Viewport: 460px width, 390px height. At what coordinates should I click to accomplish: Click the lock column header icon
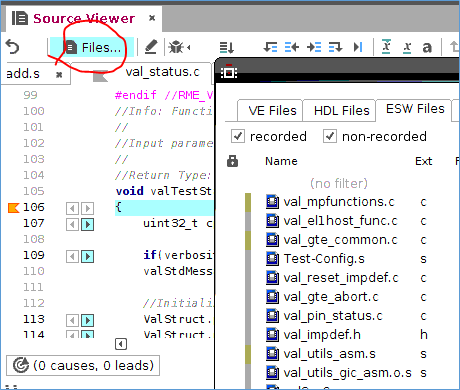pos(232,161)
